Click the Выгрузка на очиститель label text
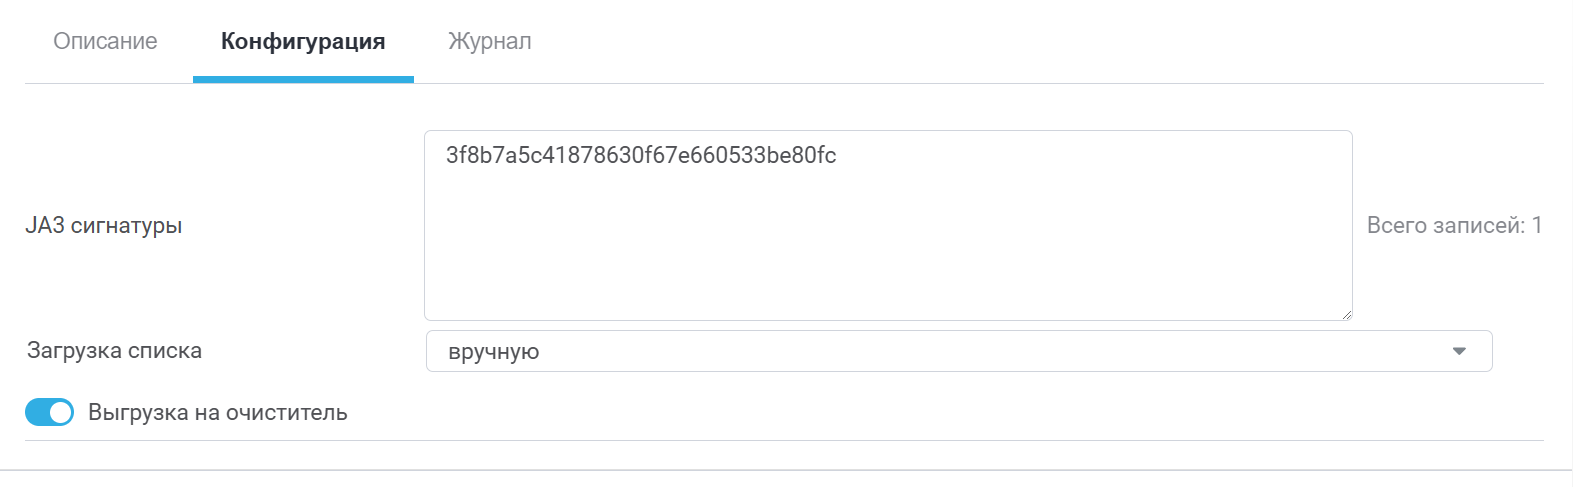 (217, 412)
